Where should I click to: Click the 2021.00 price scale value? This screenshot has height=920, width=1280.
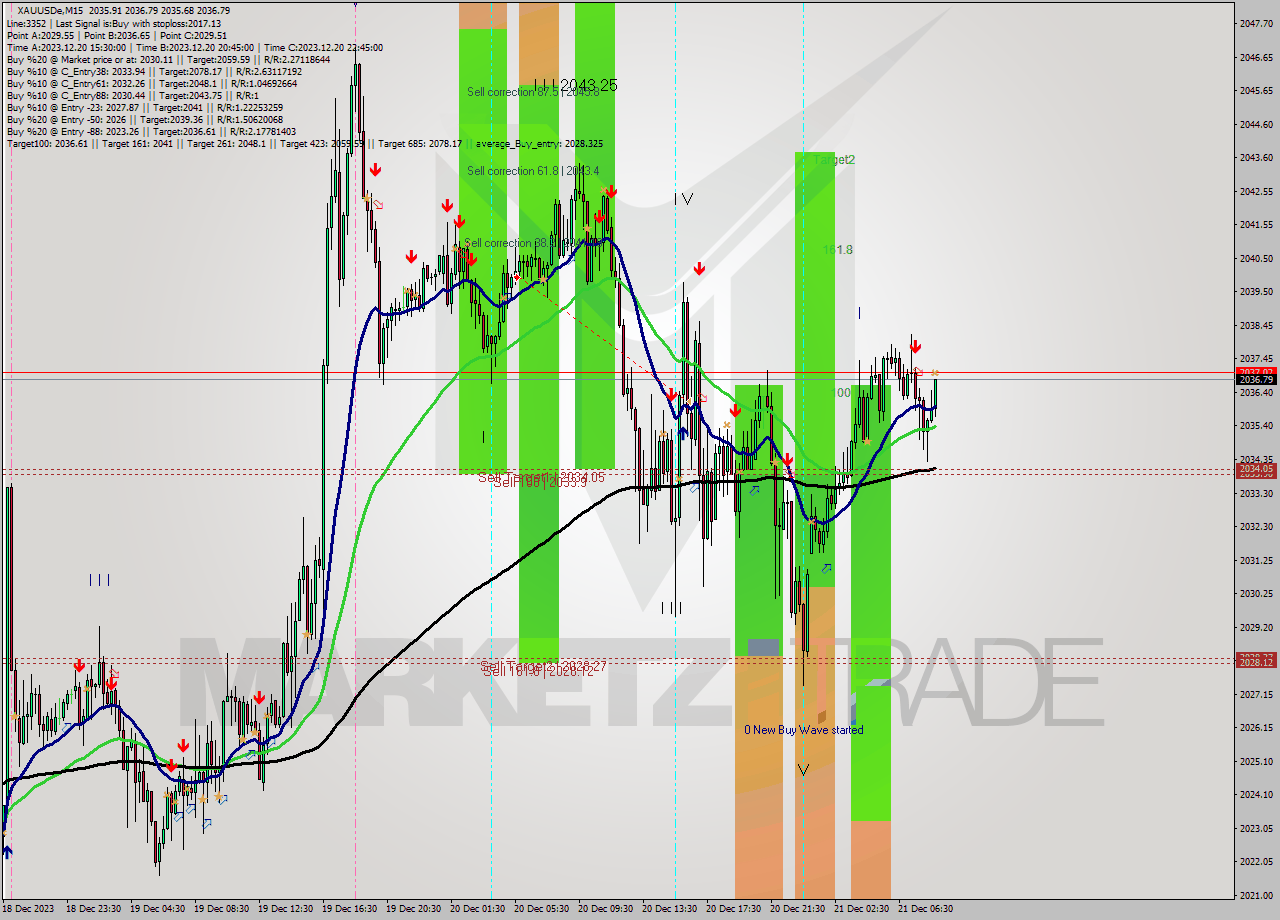[1256, 895]
